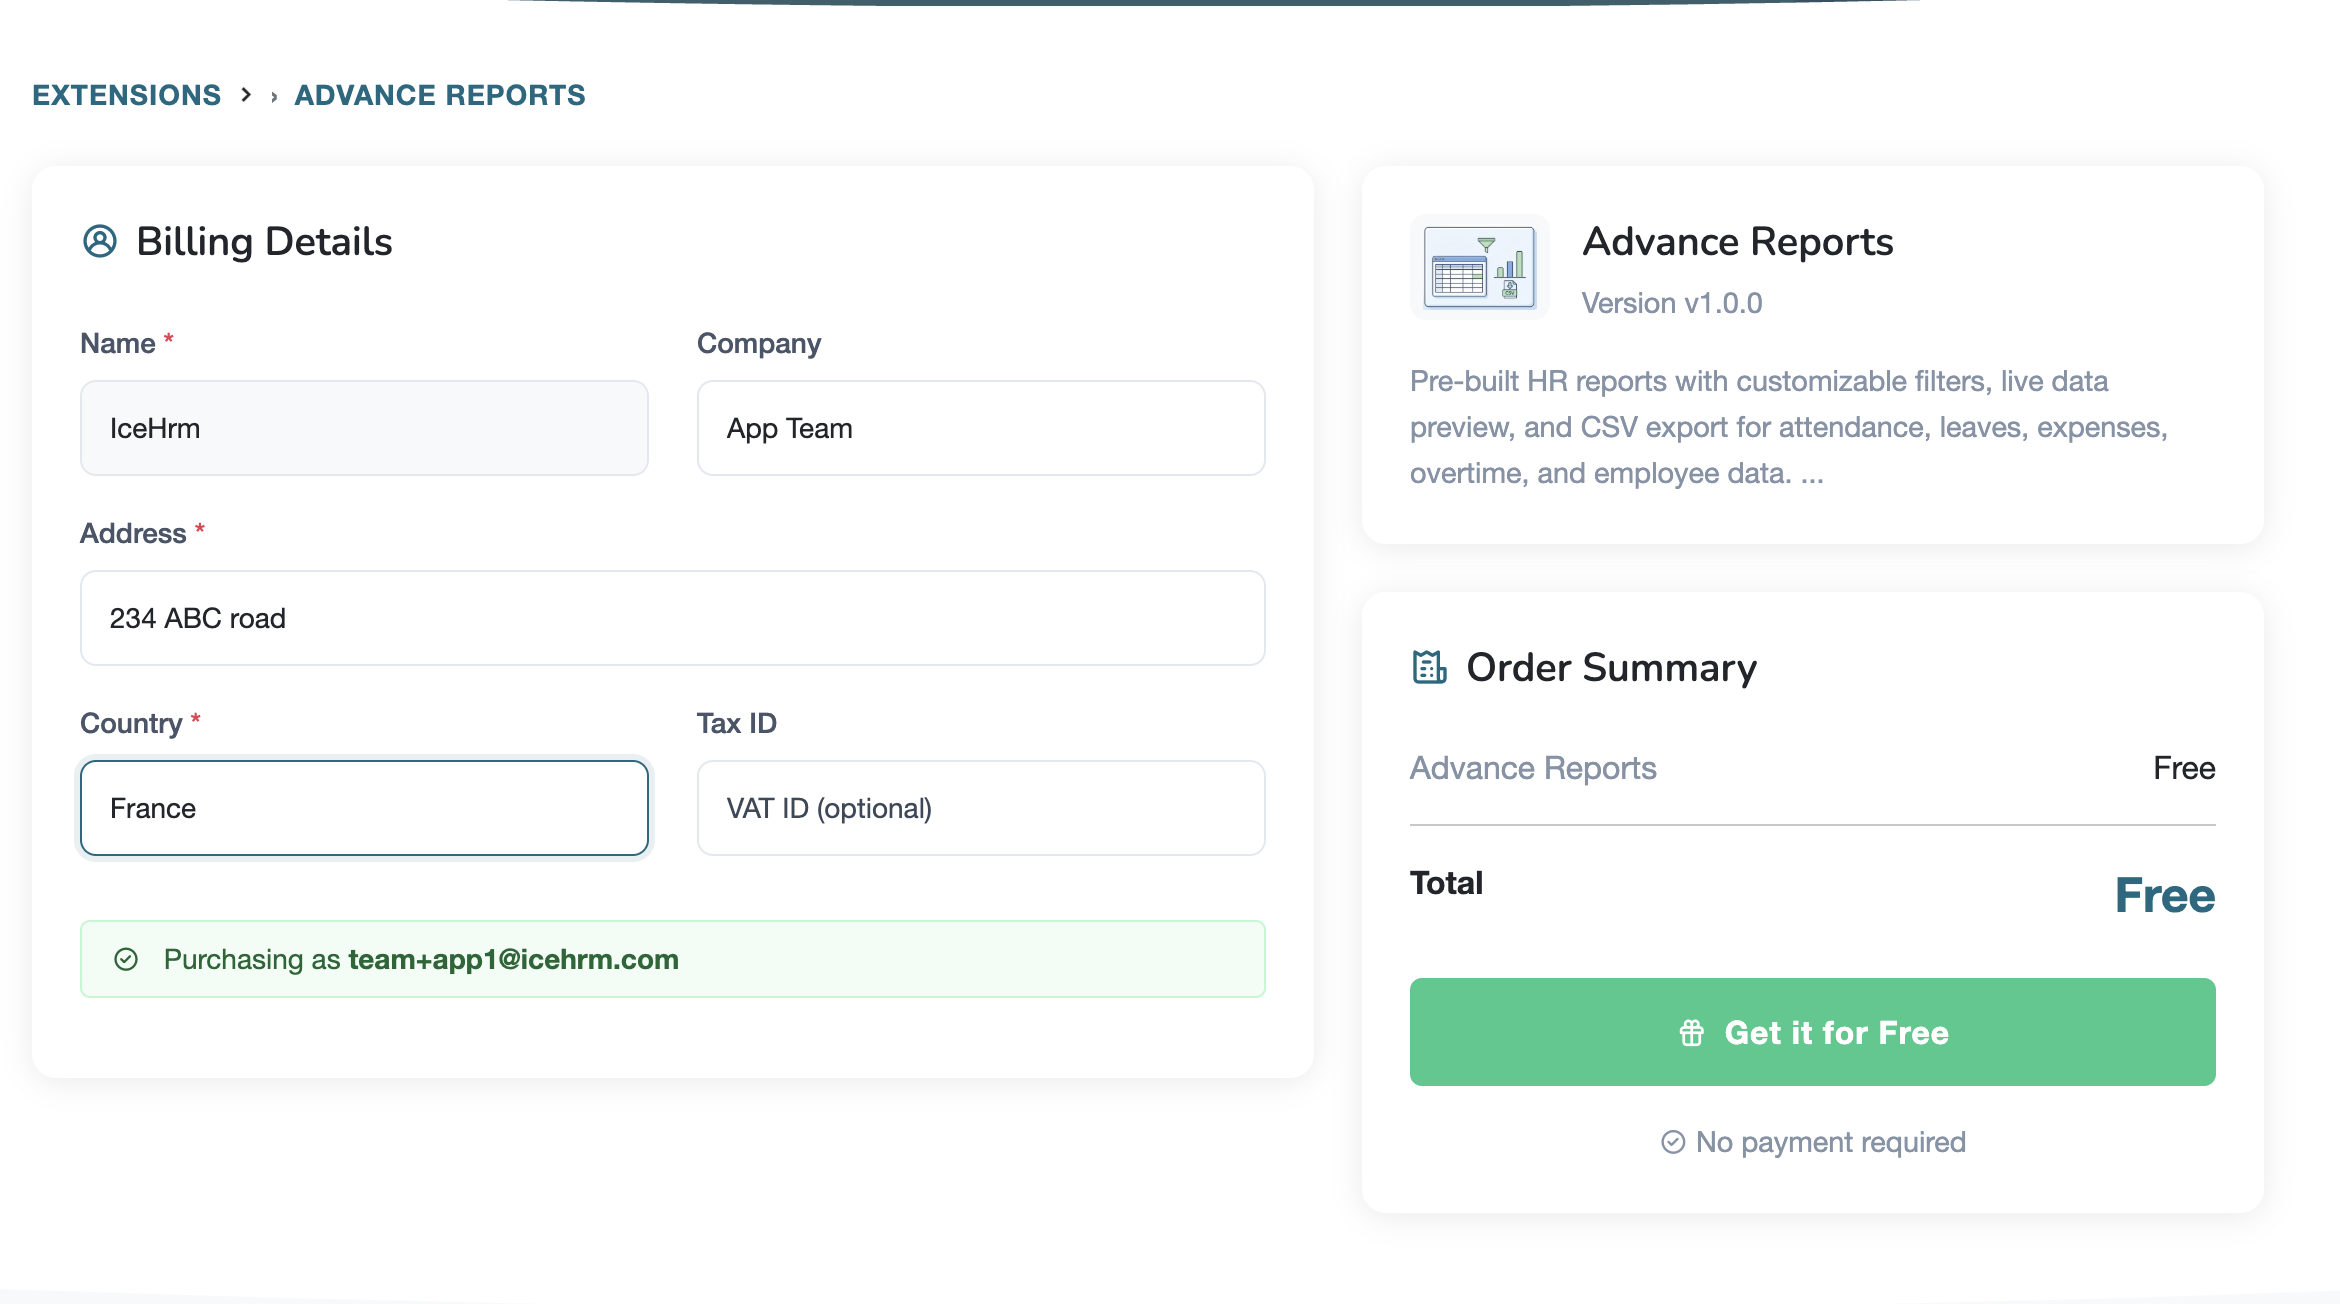The width and height of the screenshot is (2340, 1304).
Task: Click the Advance Reports title heading
Action: click(x=1738, y=241)
